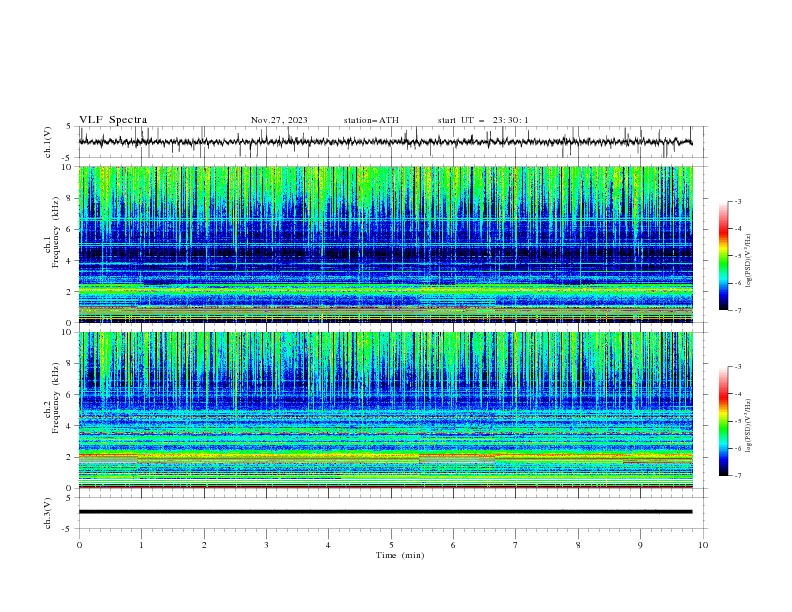Click the ch.1 colorbar gradient scale

tap(724, 256)
